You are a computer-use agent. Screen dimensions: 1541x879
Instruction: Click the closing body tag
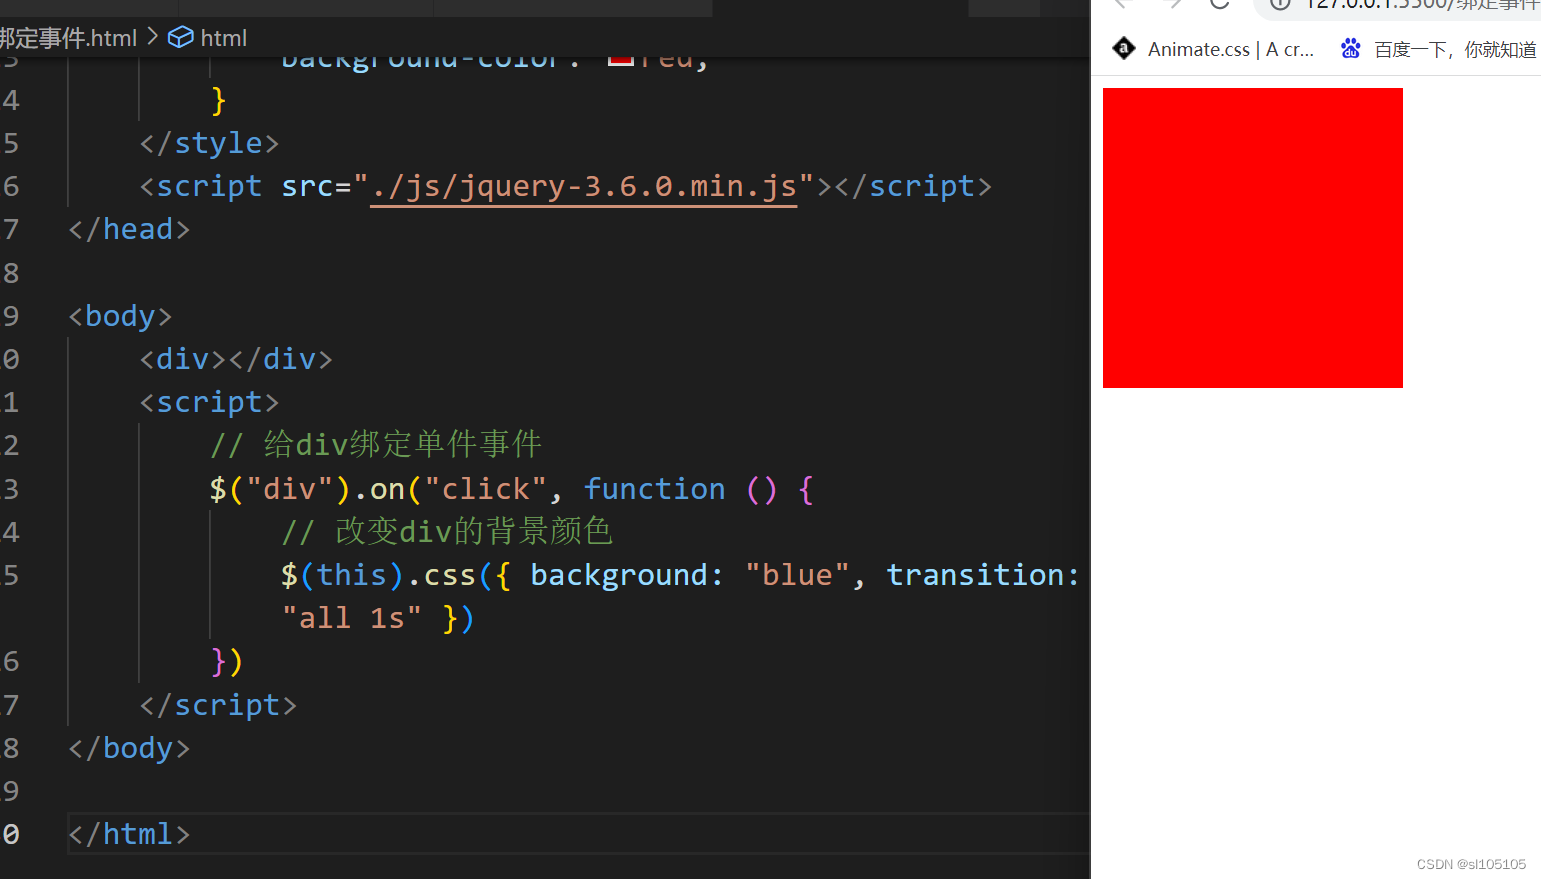129,748
